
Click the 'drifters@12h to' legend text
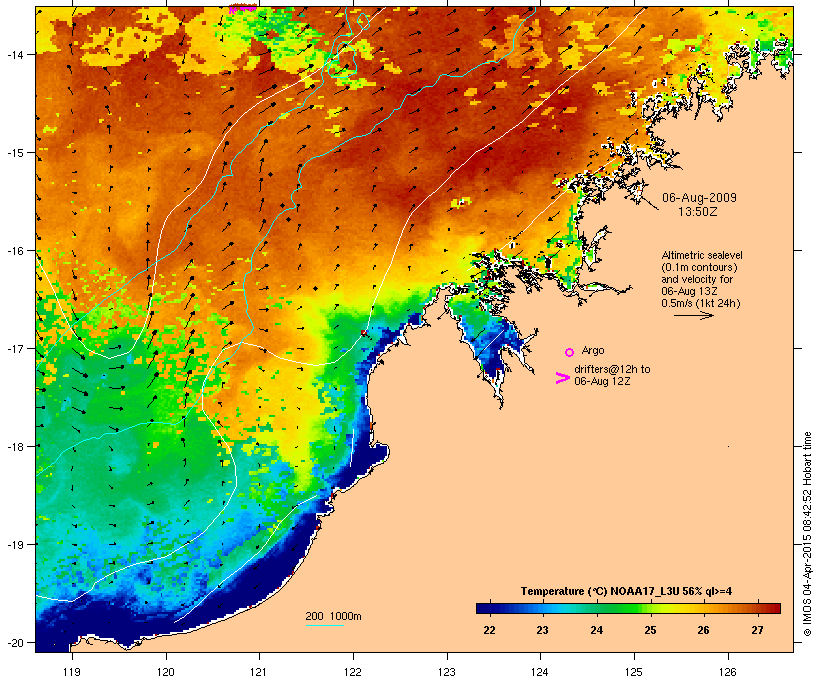point(612,369)
